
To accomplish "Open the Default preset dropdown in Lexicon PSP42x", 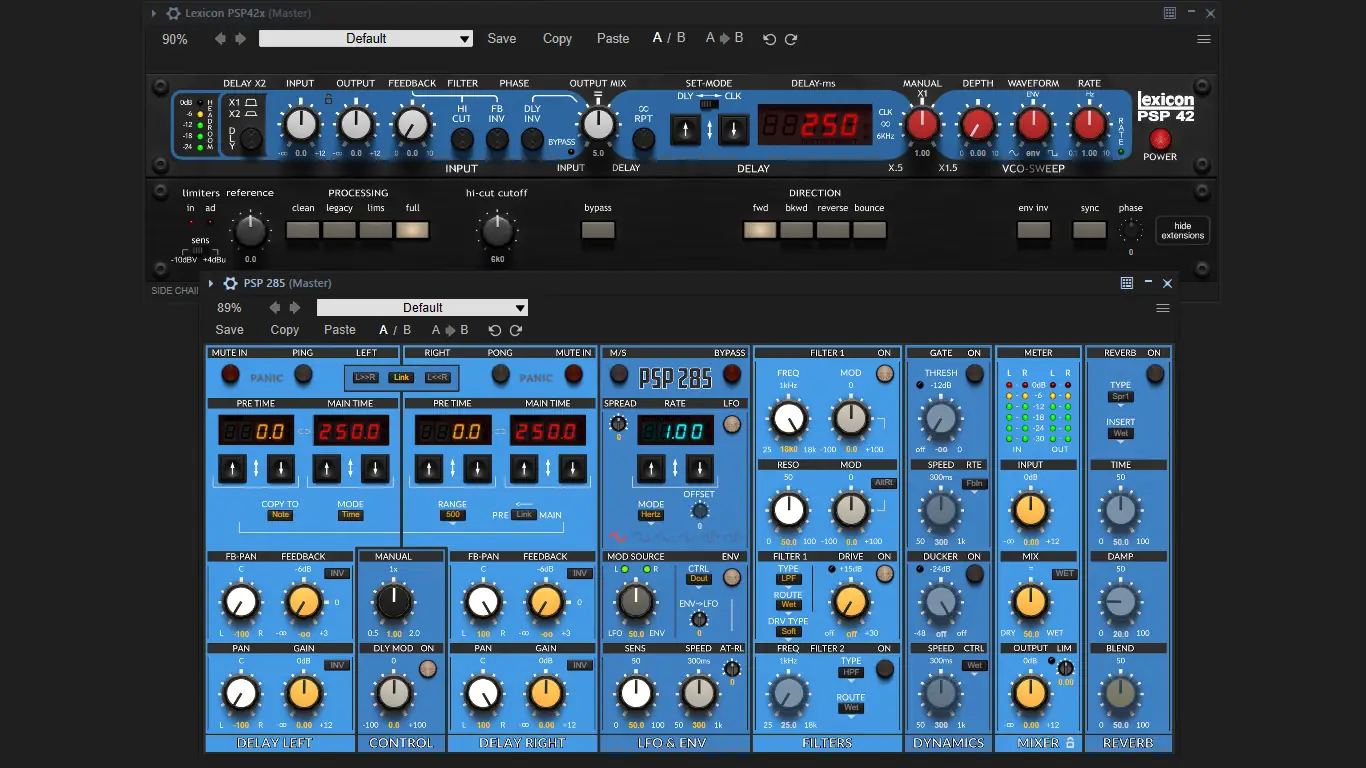I will 366,39.
